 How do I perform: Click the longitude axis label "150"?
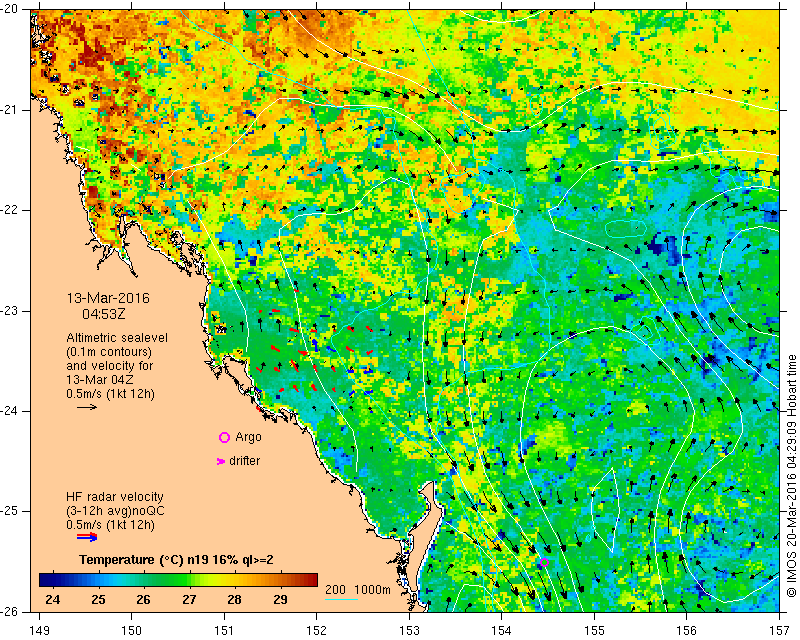click(132, 631)
